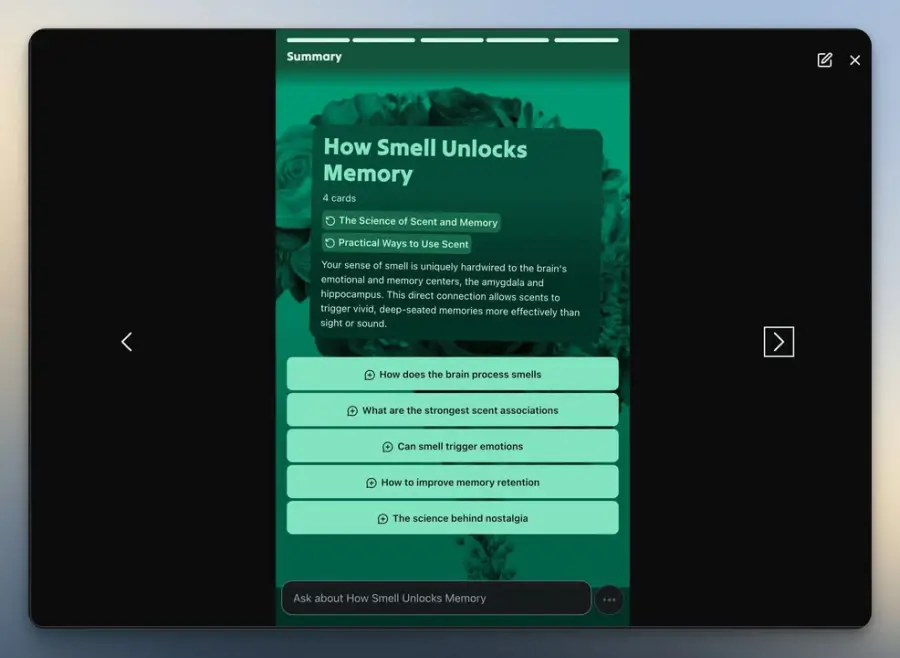
Task: Ask What are the strongest scent associations
Action: tap(452, 411)
